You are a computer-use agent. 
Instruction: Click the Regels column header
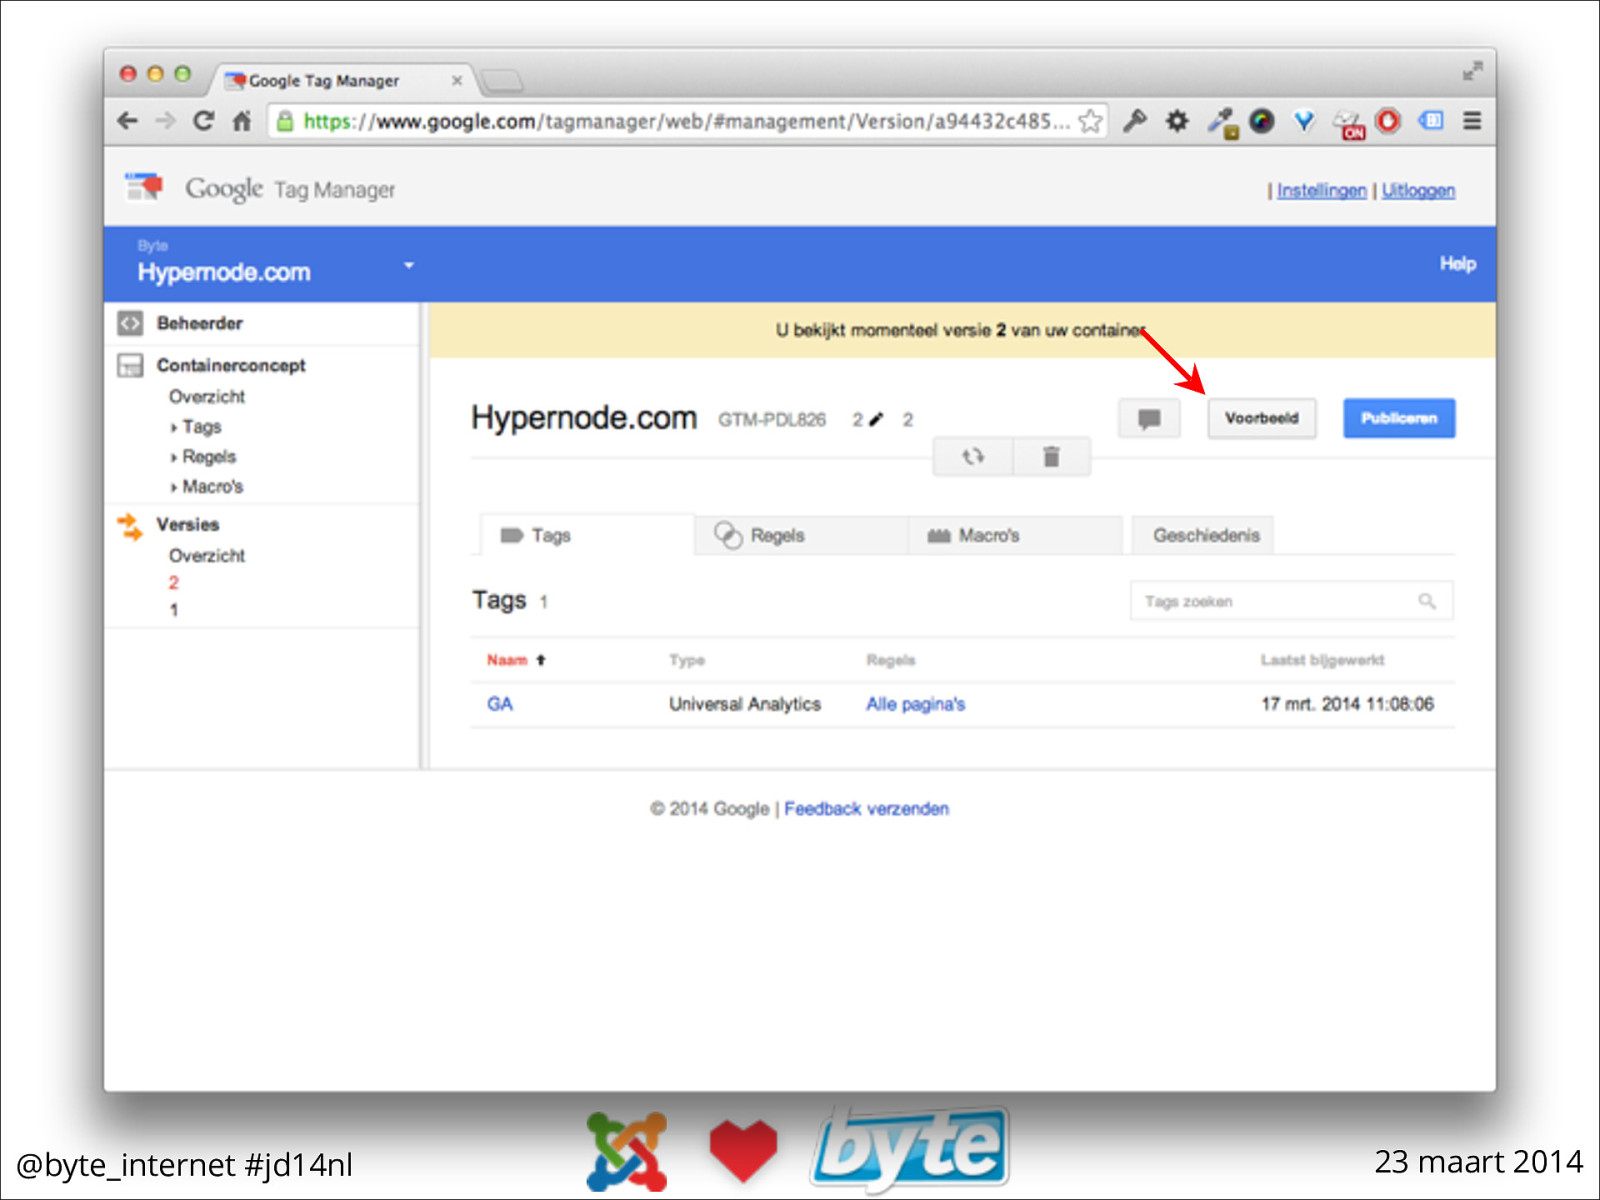tap(891, 660)
